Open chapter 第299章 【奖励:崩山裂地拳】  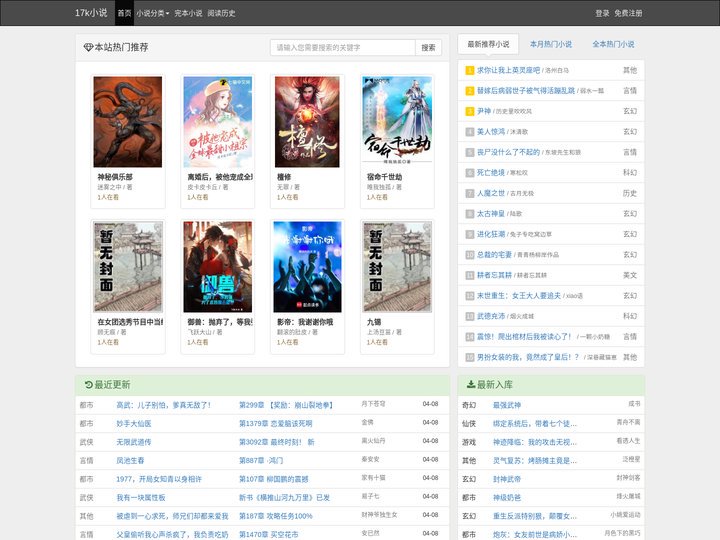[x=286, y=405]
